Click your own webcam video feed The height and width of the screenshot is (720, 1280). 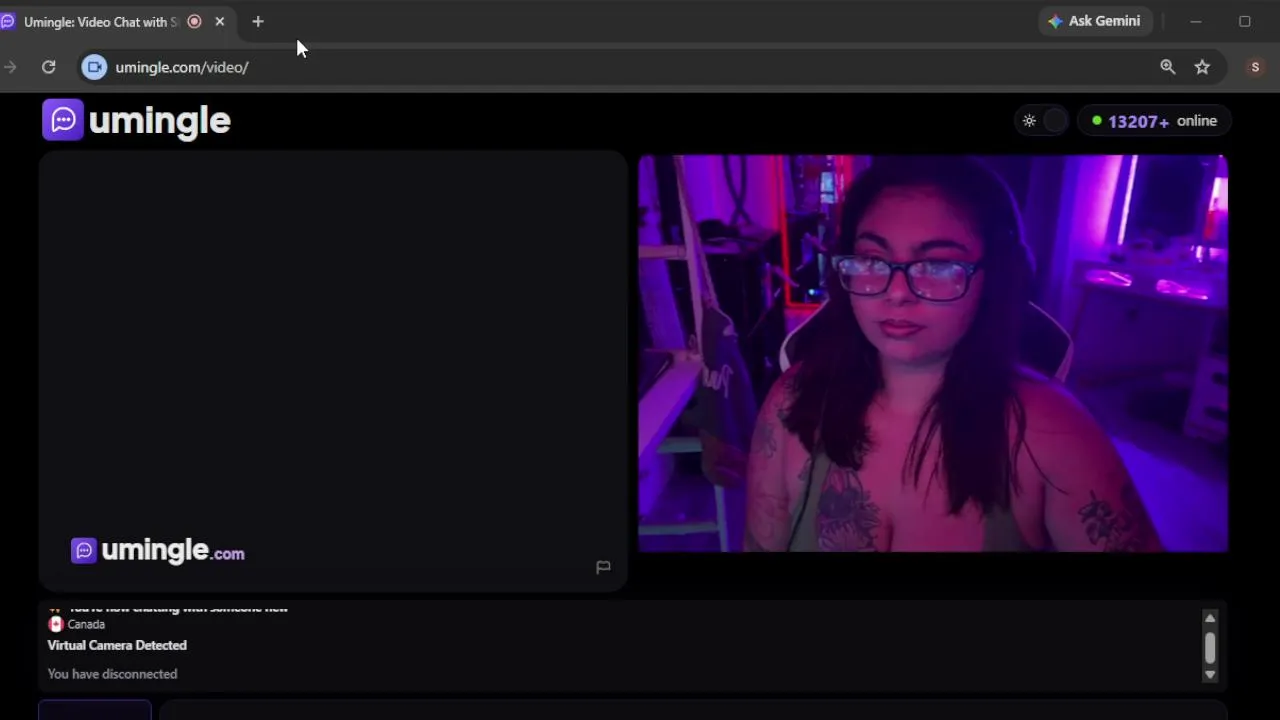(x=933, y=353)
